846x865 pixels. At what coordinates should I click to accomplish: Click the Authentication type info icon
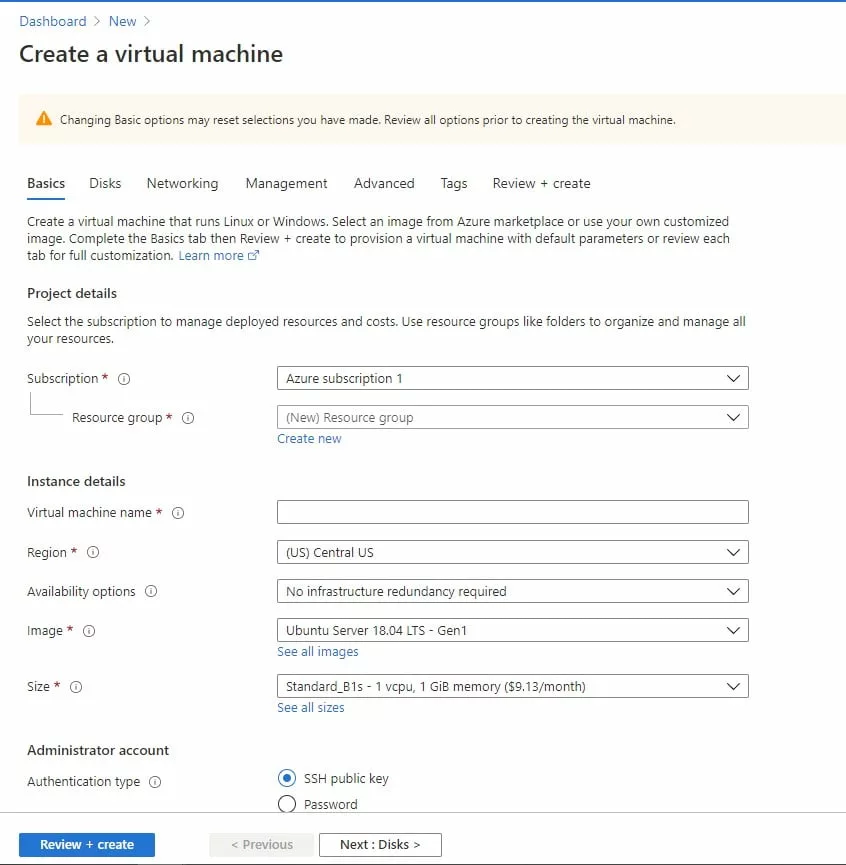(155, 782)
